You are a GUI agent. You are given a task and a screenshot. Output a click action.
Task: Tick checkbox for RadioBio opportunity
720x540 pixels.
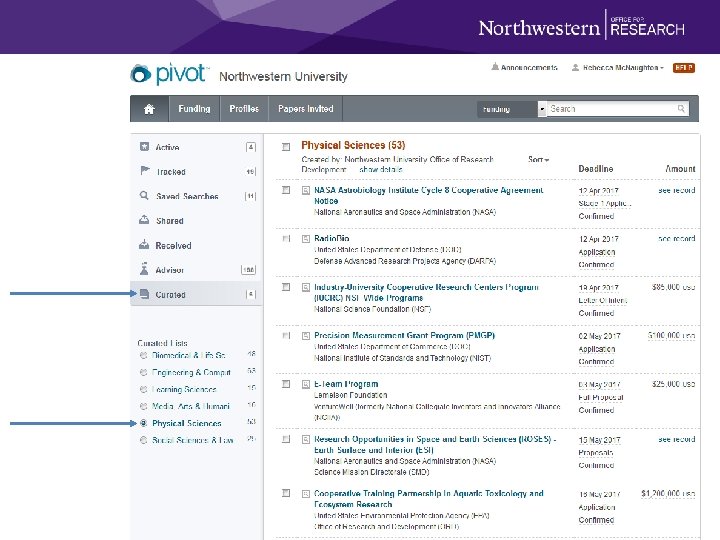286,238
